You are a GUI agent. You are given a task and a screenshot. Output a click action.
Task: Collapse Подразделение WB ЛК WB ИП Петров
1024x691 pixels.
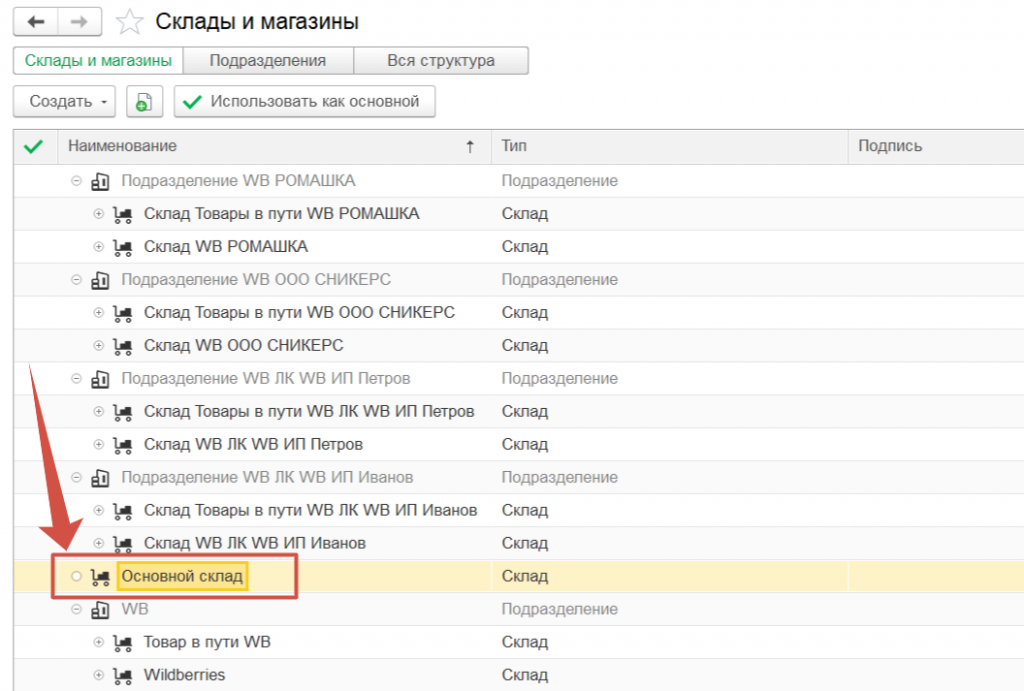click(76, 379)
